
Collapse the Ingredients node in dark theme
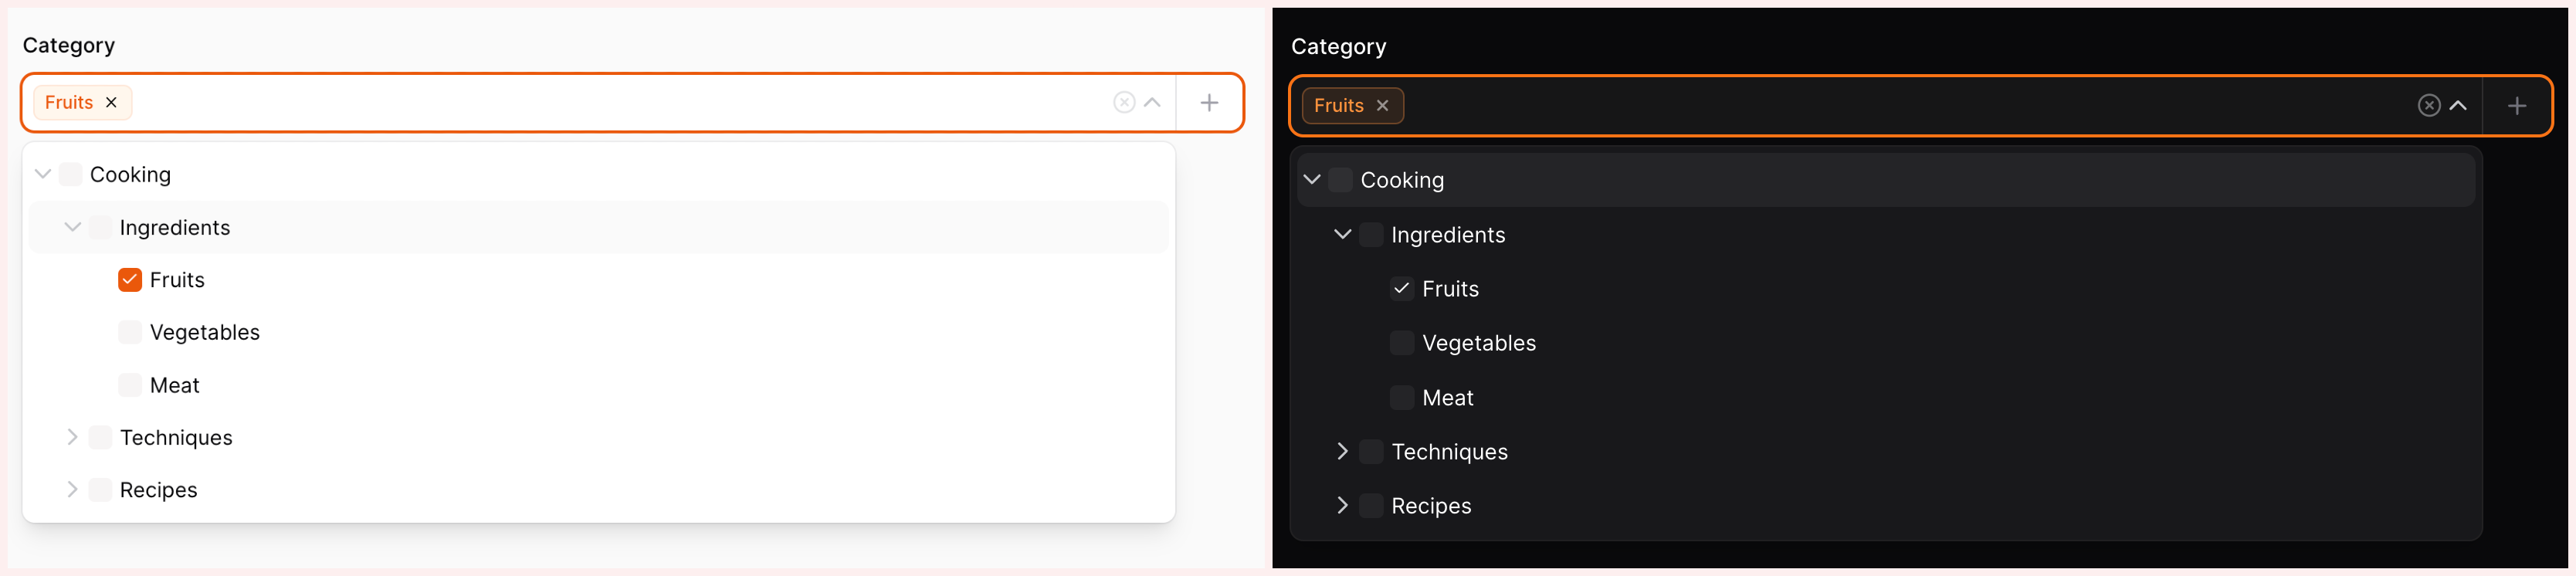point(1342,235)
